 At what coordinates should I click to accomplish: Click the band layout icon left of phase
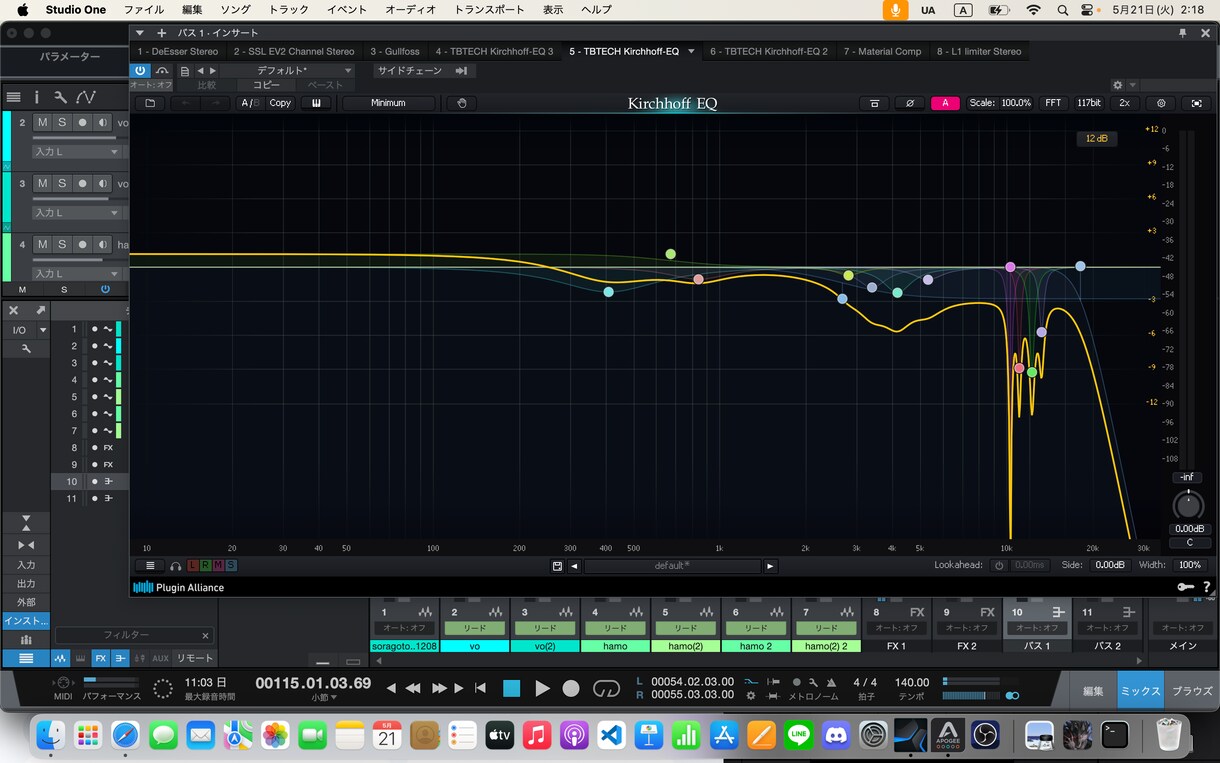click(x=875, y=103)
